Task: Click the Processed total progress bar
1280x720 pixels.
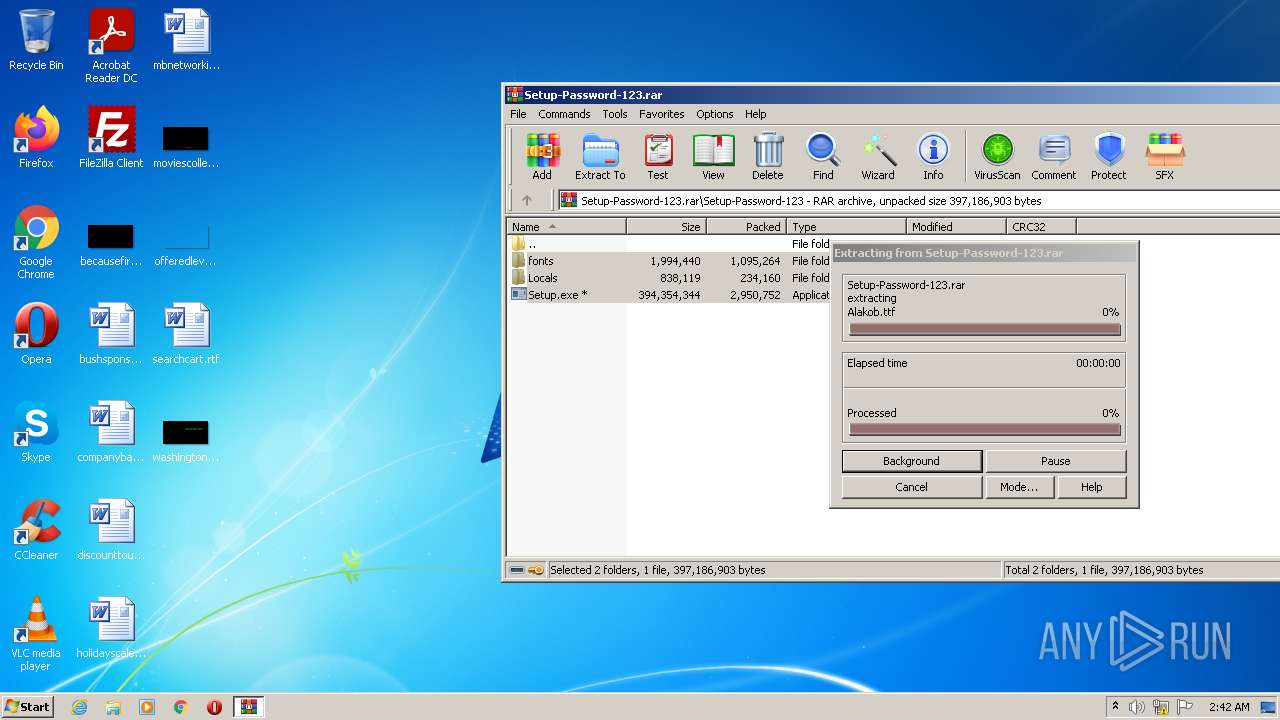Action: (984, 430)
